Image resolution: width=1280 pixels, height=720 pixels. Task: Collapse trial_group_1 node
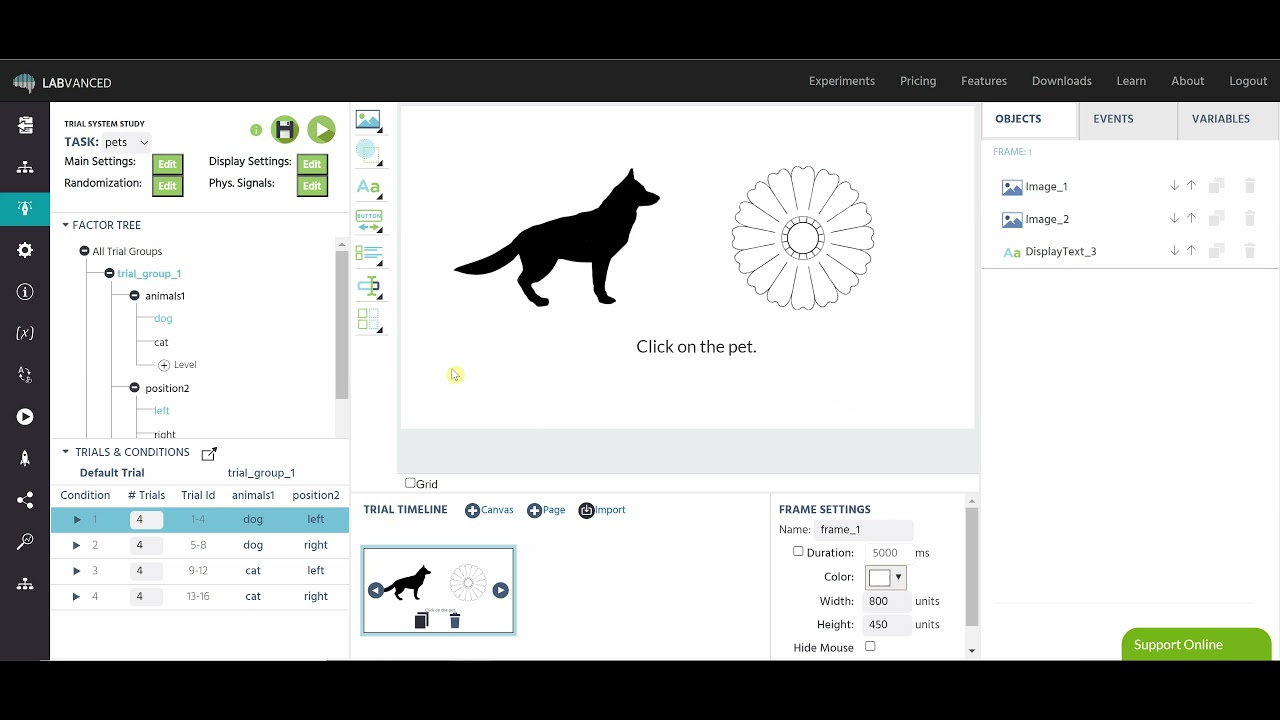coord(109,273)
